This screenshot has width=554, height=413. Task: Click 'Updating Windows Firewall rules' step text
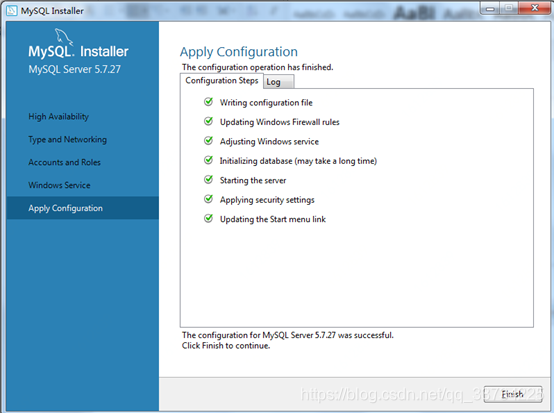279,122
